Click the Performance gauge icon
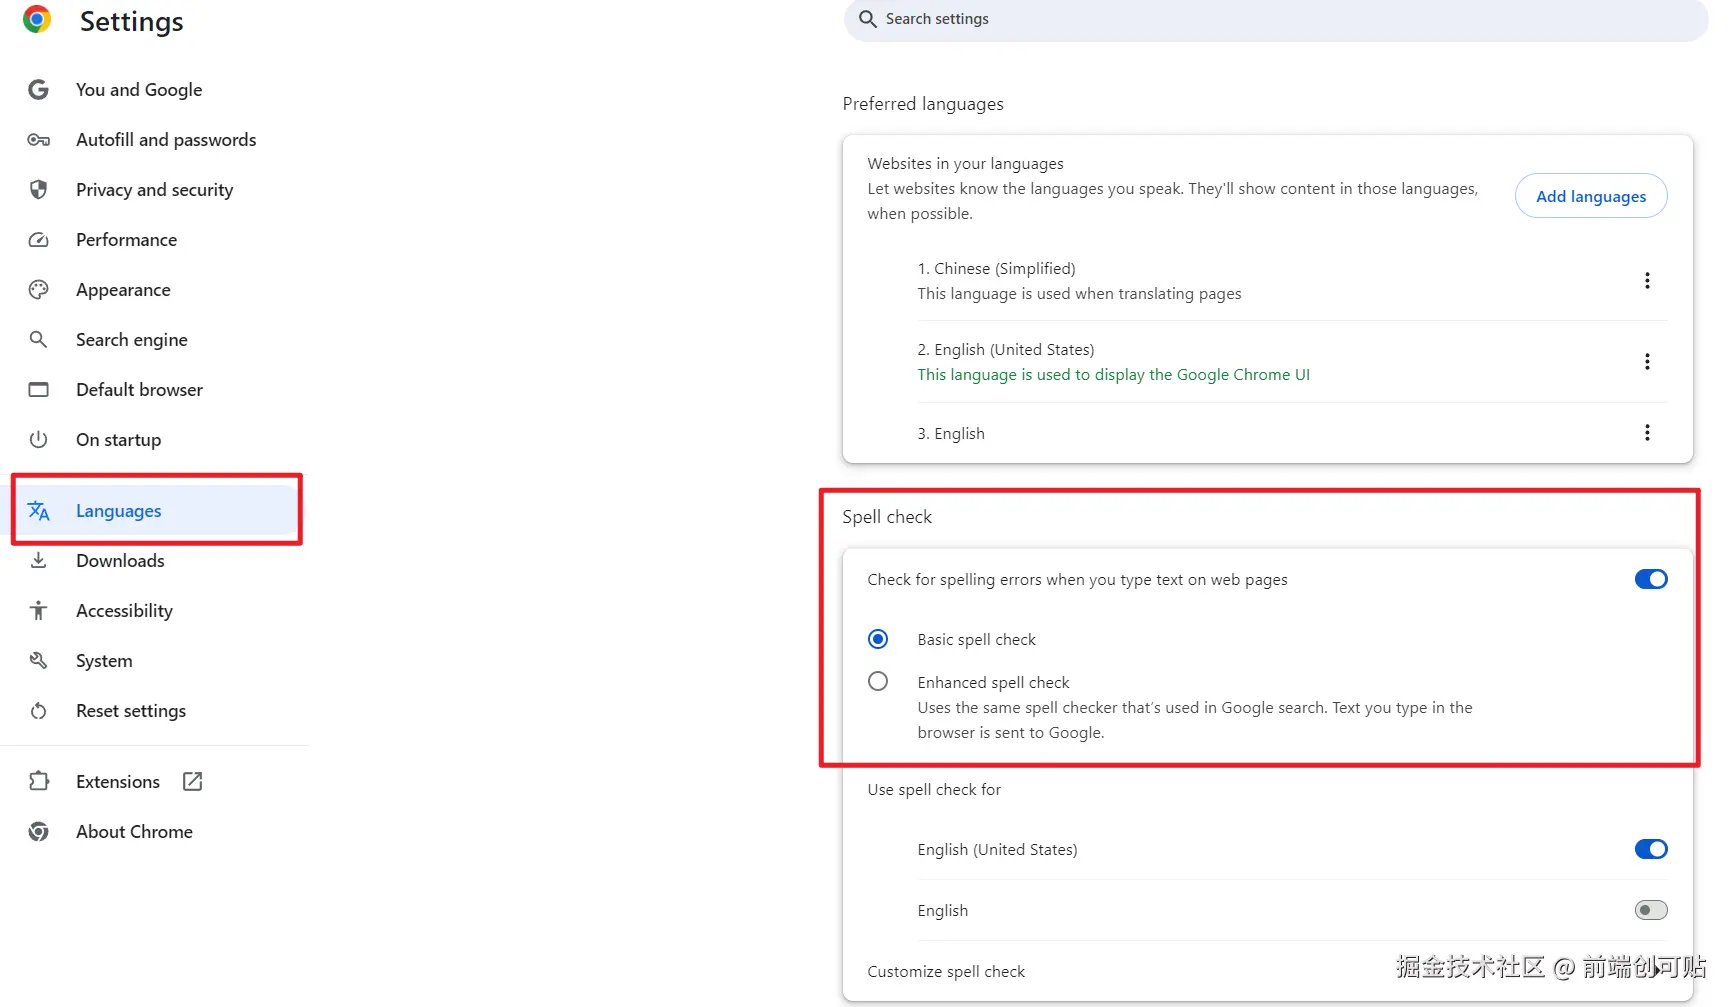The width and height of the screenshot is (1733, 1007). click(38, 240)
